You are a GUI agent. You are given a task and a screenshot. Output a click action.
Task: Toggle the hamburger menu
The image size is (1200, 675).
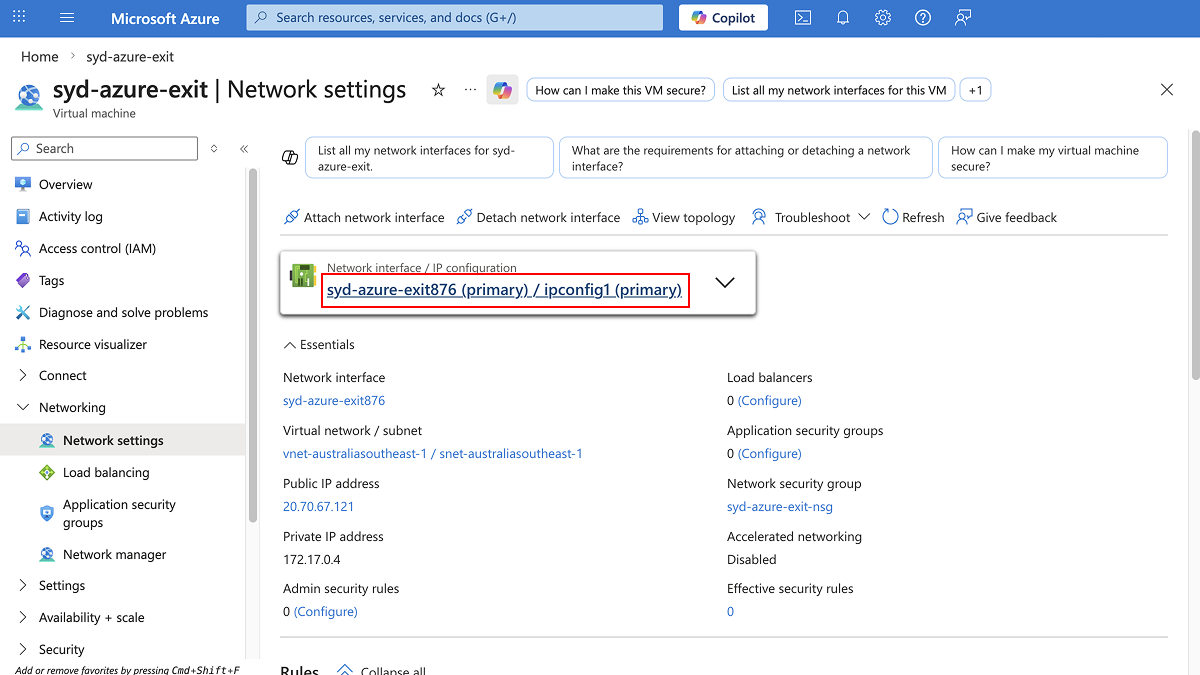coord(66,17)
